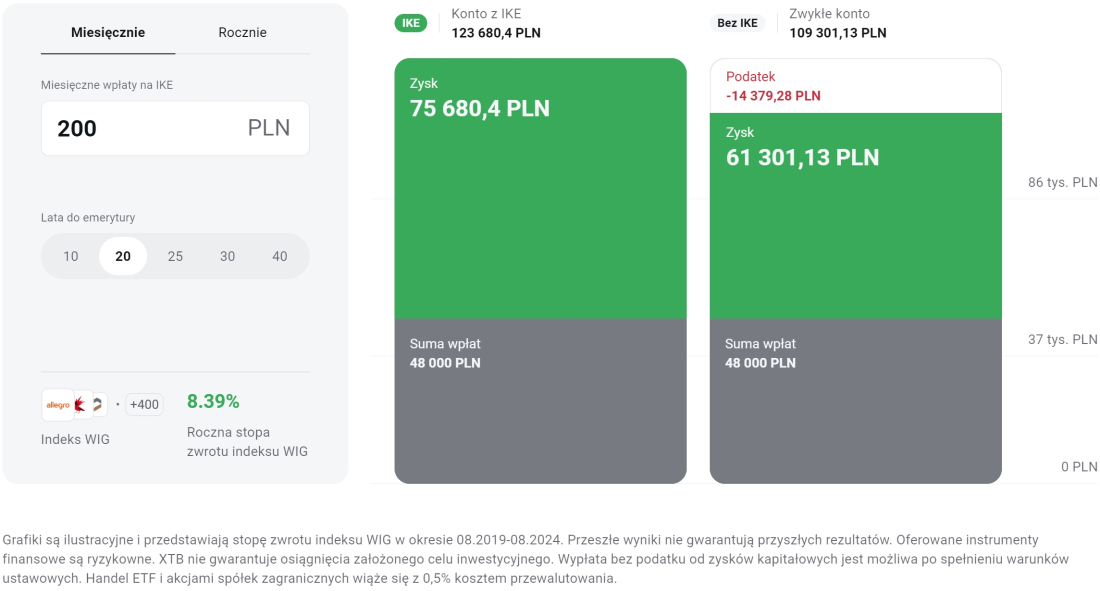Image resolution: width=1100 pixels, height=591 pixels.
Task: Select 25 years to retirement
Action: [175, 256]
